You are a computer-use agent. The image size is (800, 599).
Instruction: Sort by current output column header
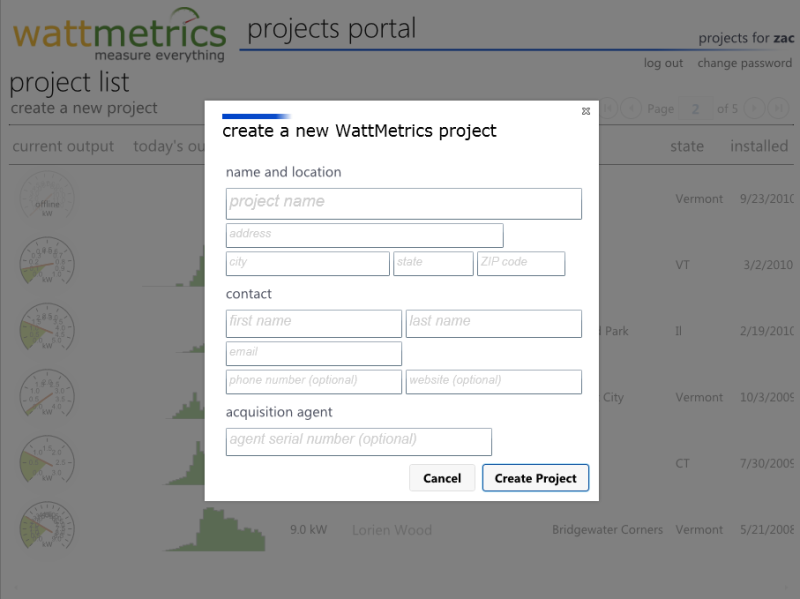63,146
